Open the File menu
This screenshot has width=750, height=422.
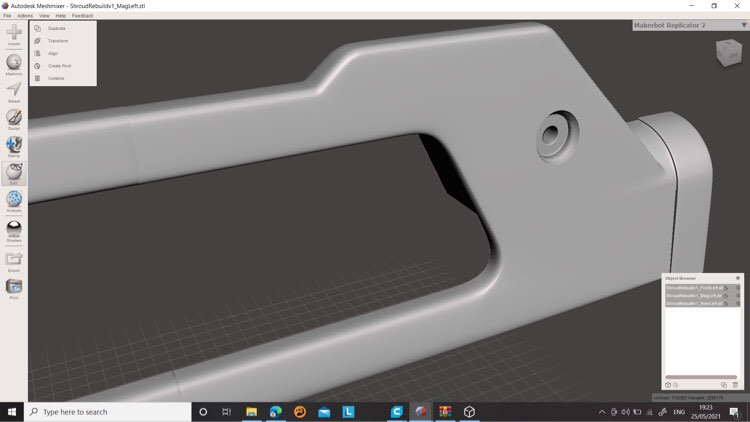[7, 16]
